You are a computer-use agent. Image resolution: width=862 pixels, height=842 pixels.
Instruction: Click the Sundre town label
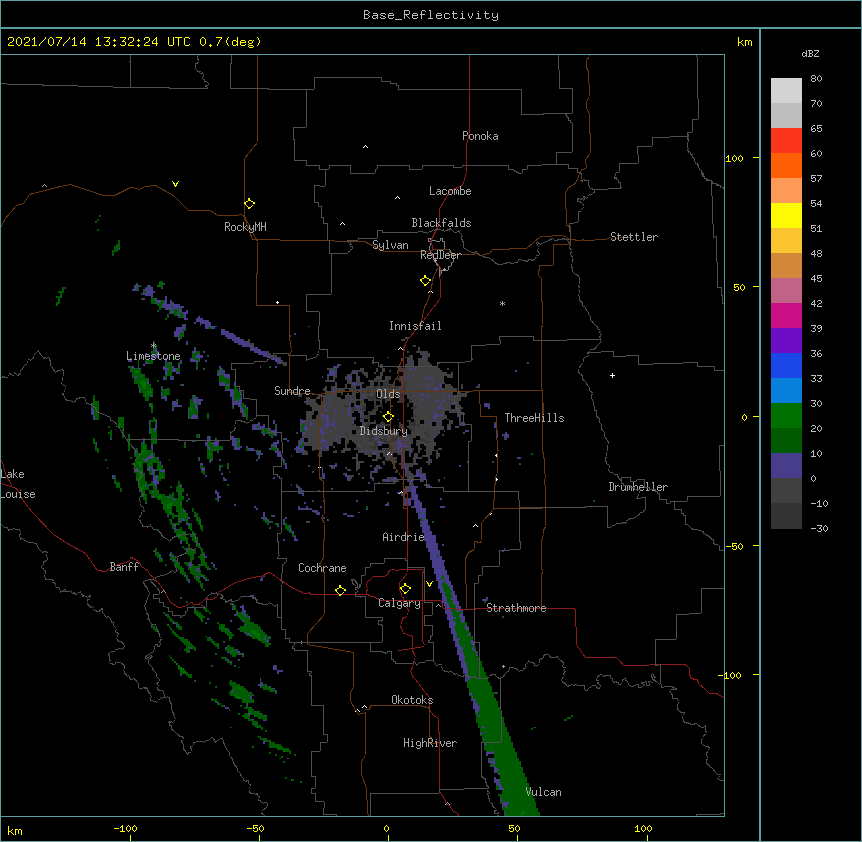292,391
